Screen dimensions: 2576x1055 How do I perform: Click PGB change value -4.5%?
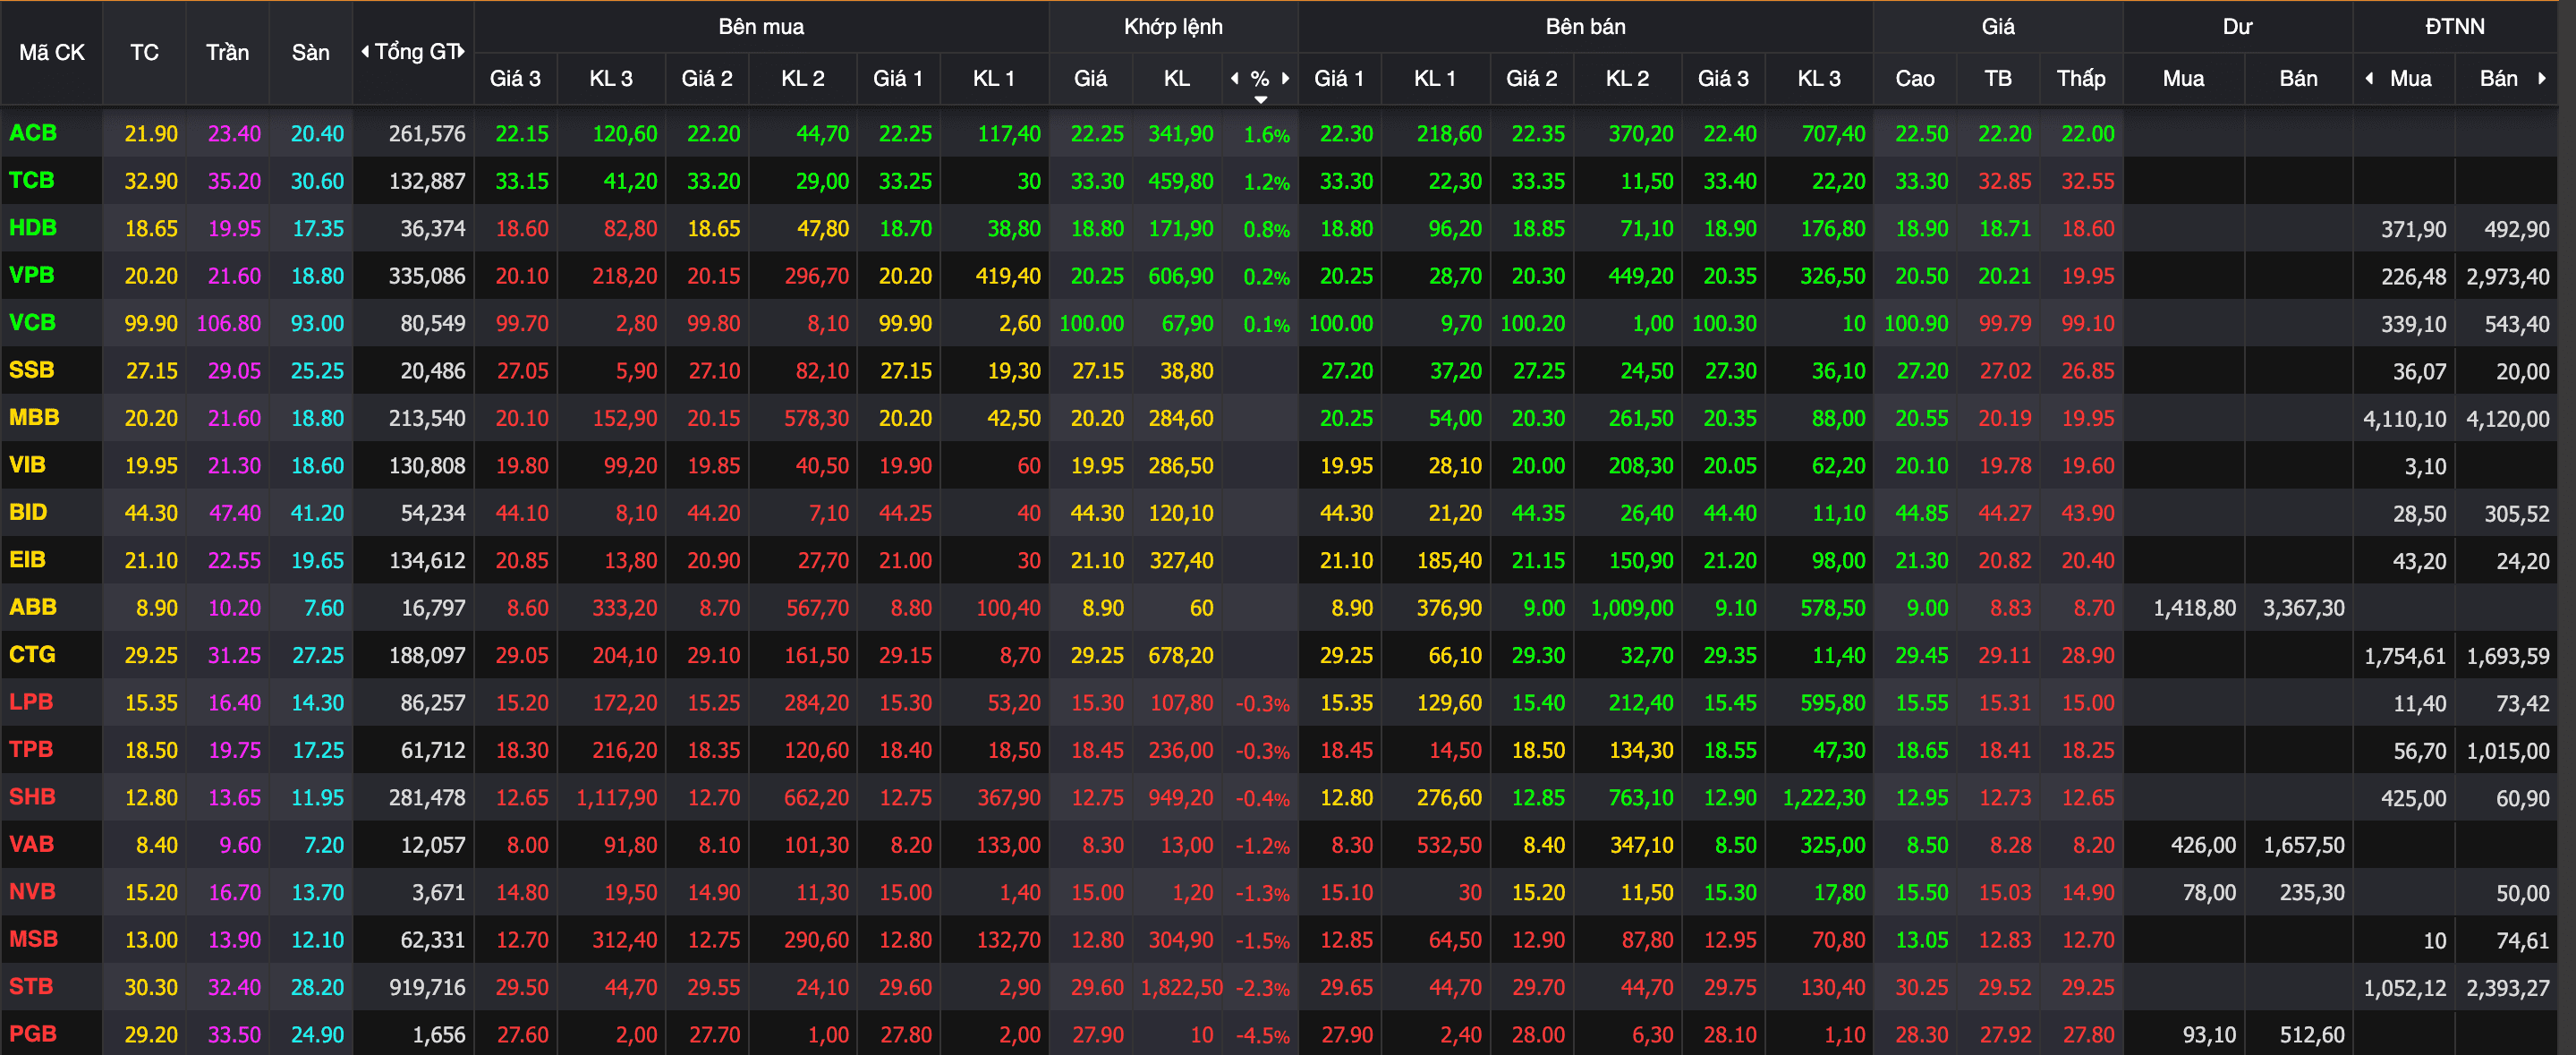pos(1262,1036)
